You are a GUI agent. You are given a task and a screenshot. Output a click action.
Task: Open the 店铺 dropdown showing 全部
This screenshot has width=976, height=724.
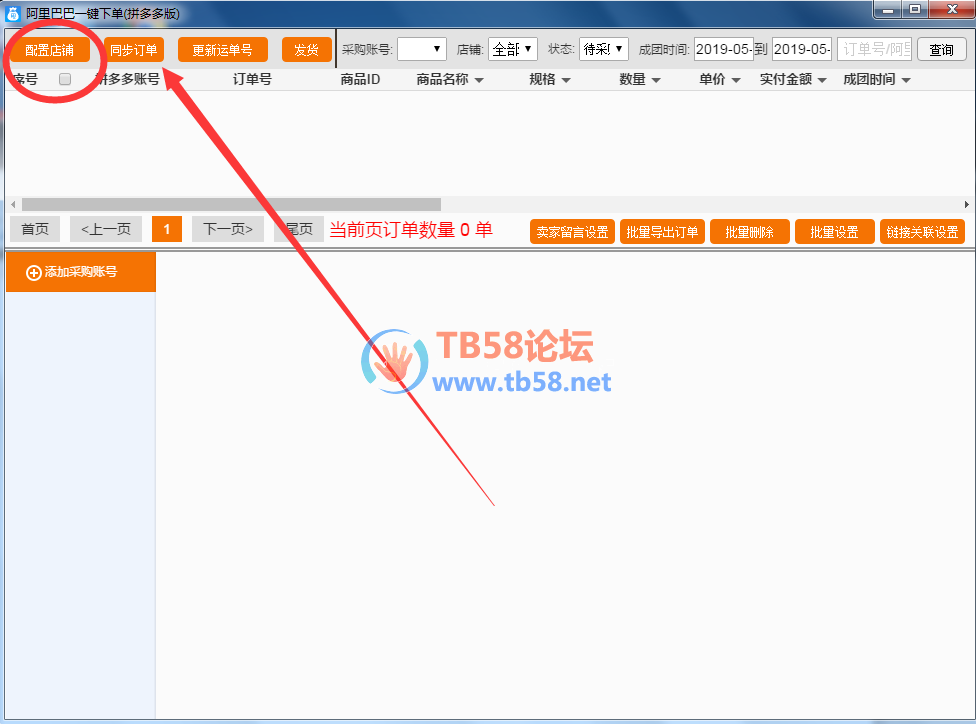click(512, 49)
